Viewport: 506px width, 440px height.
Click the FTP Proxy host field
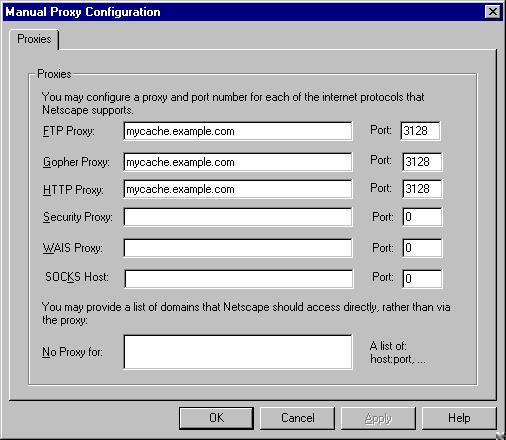pyautogui.click(x=238, y=131)
